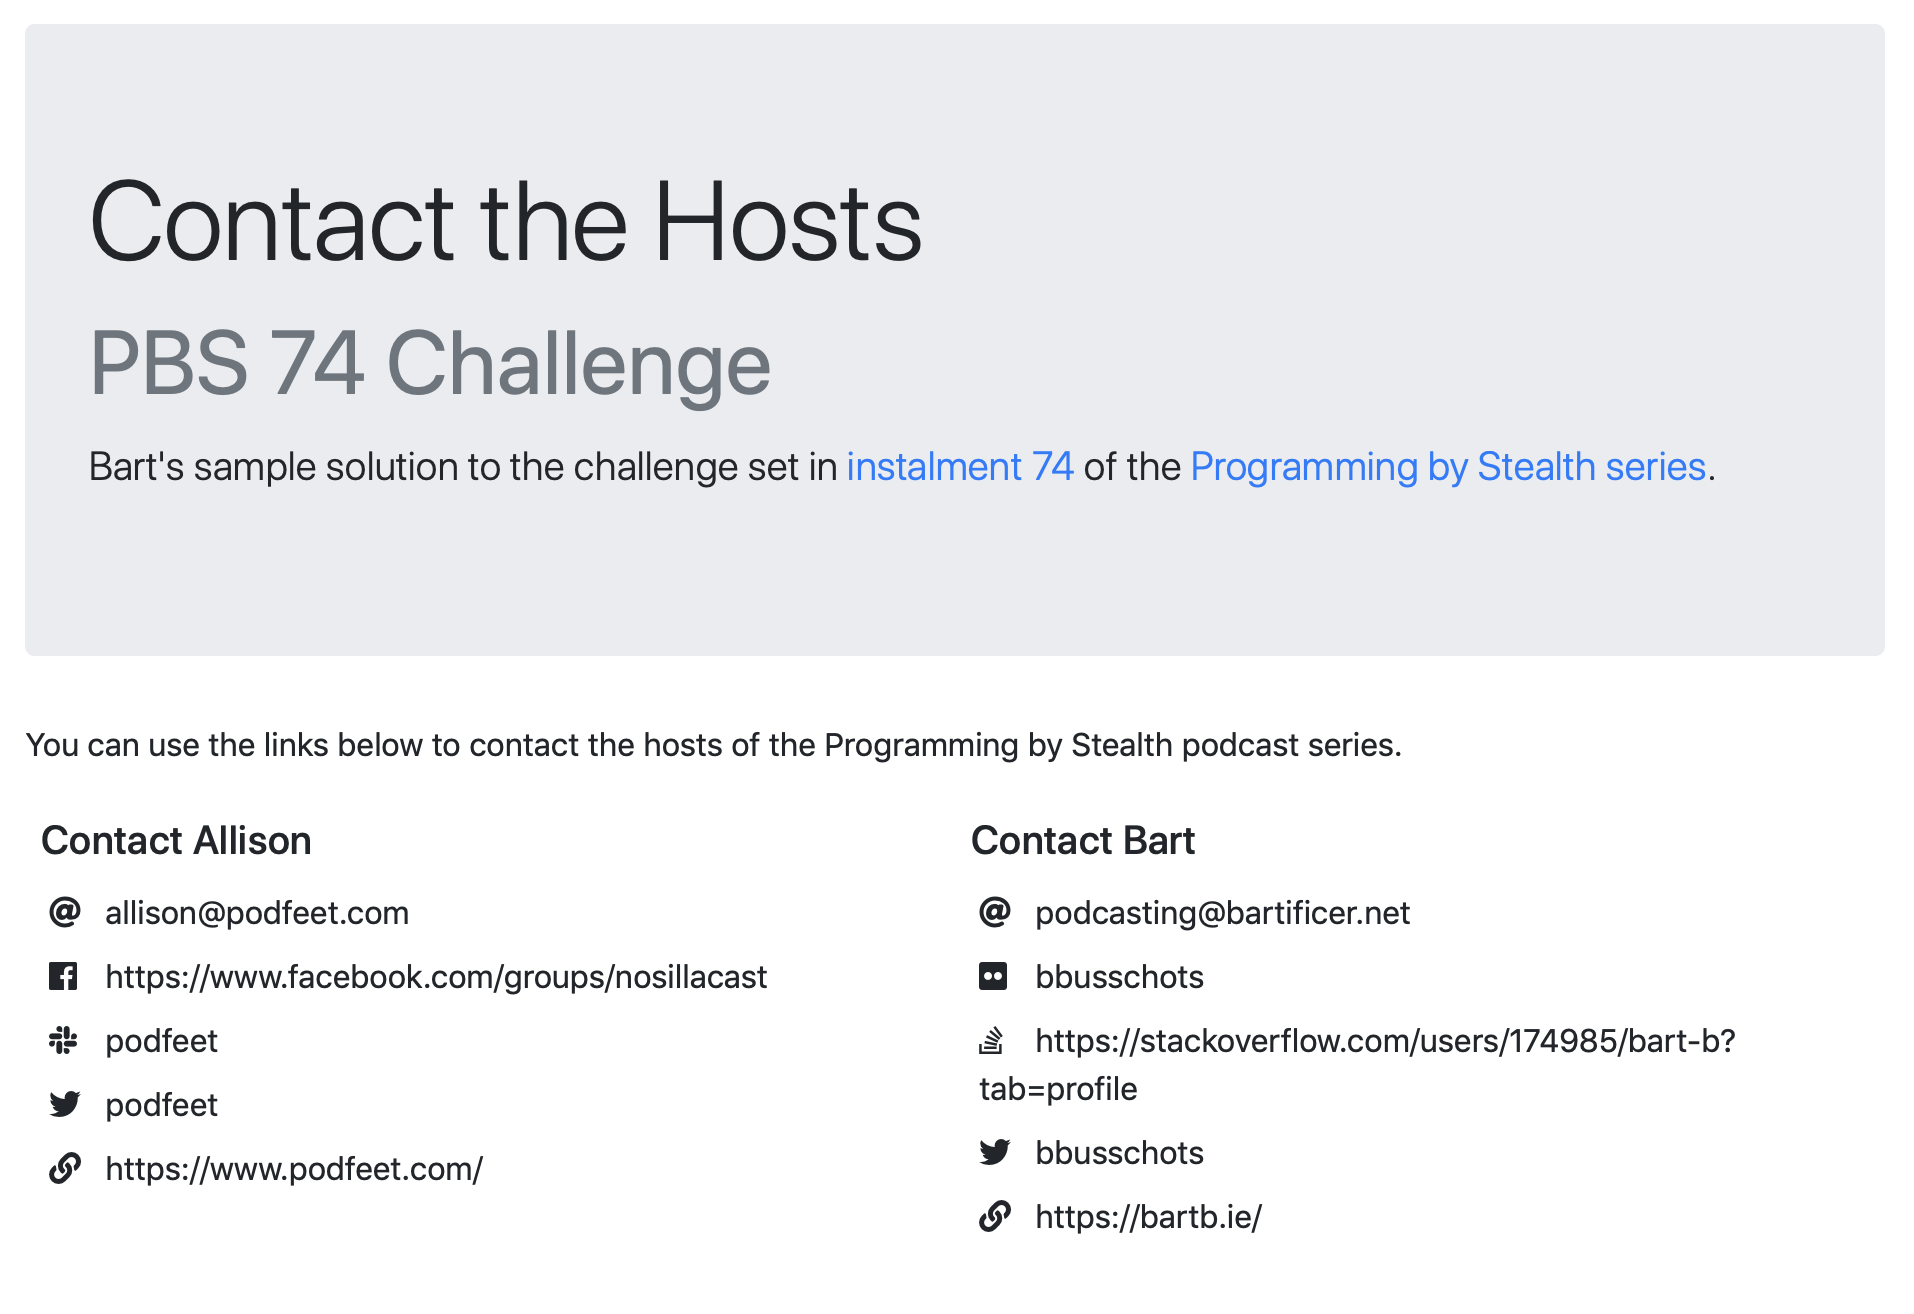Click the Stack Overflow icon in Contact Bart
1914x1314 pixels.
(x=991, y=1040)
